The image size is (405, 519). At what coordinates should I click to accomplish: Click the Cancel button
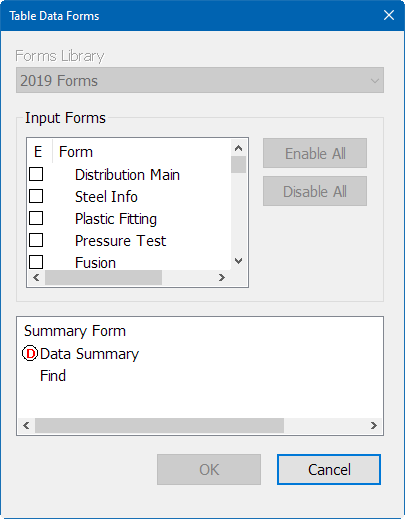(329, 469)
